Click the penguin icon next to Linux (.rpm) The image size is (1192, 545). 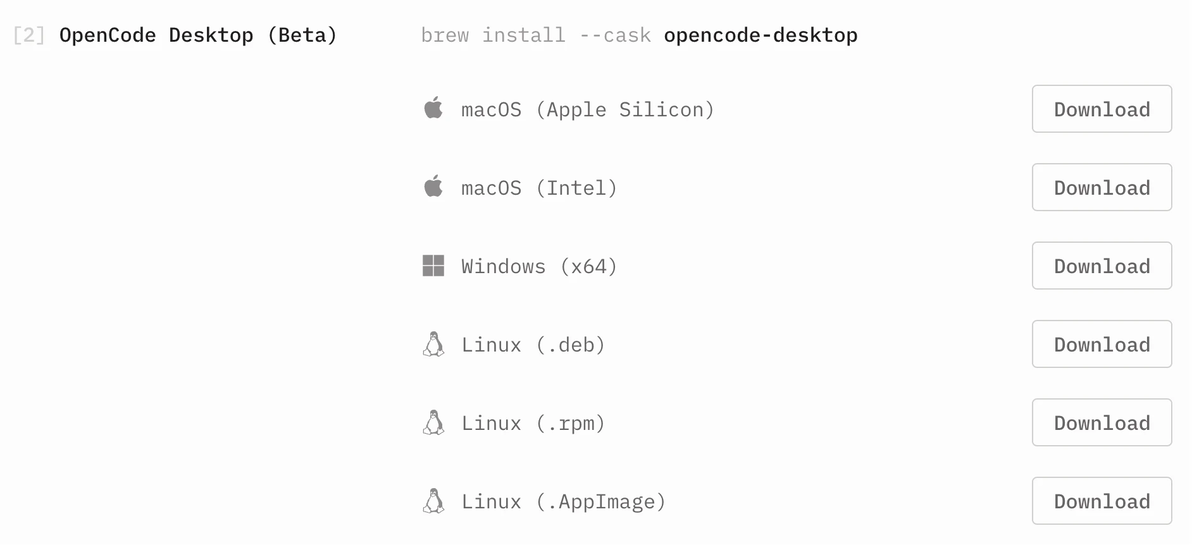pos(433,423)
